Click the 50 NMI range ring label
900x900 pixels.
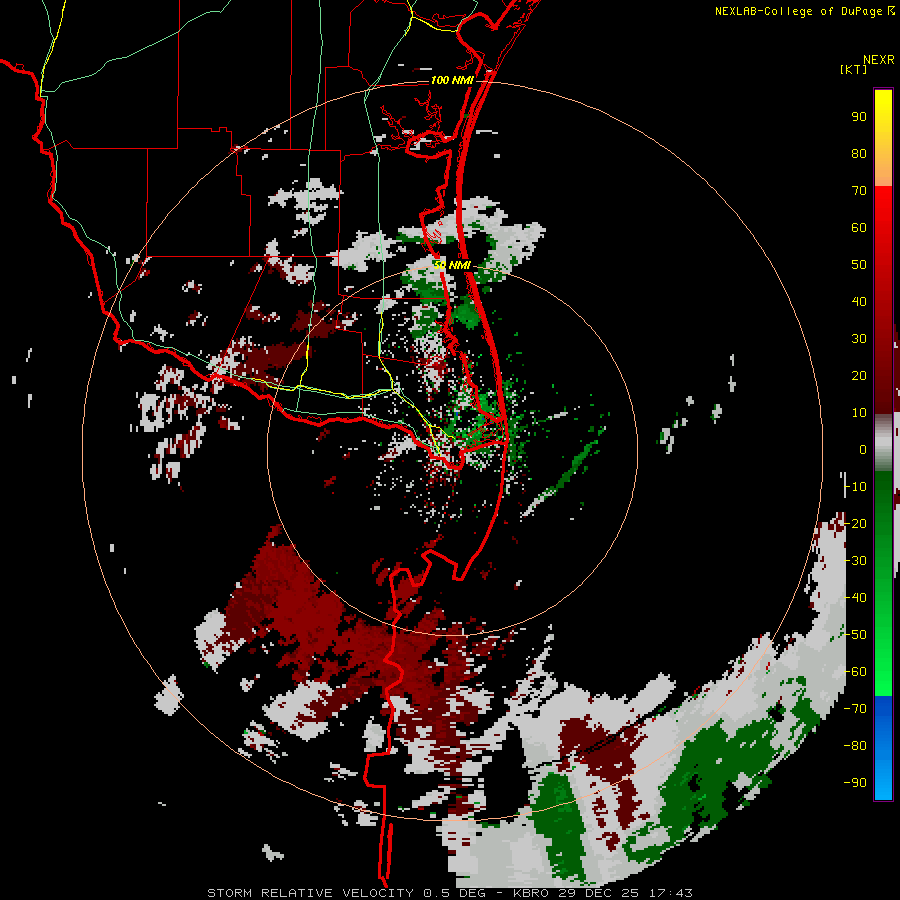[x=452, y=265]
